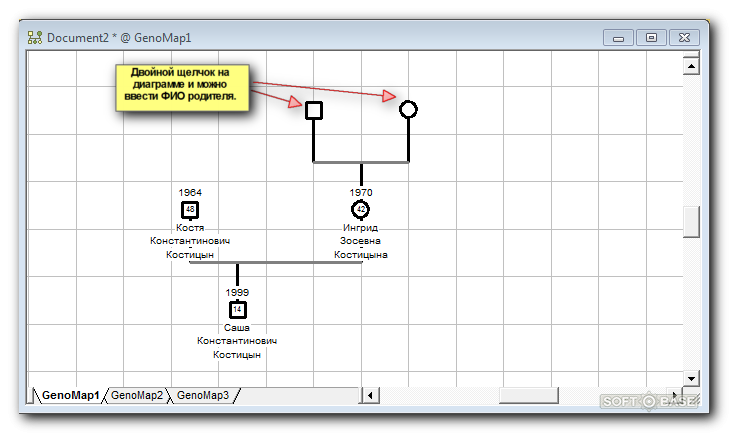The height and width of the screenshot is (433, 729).
Task: Switch to the GenoMap1 tab
Action: (70, 395)
